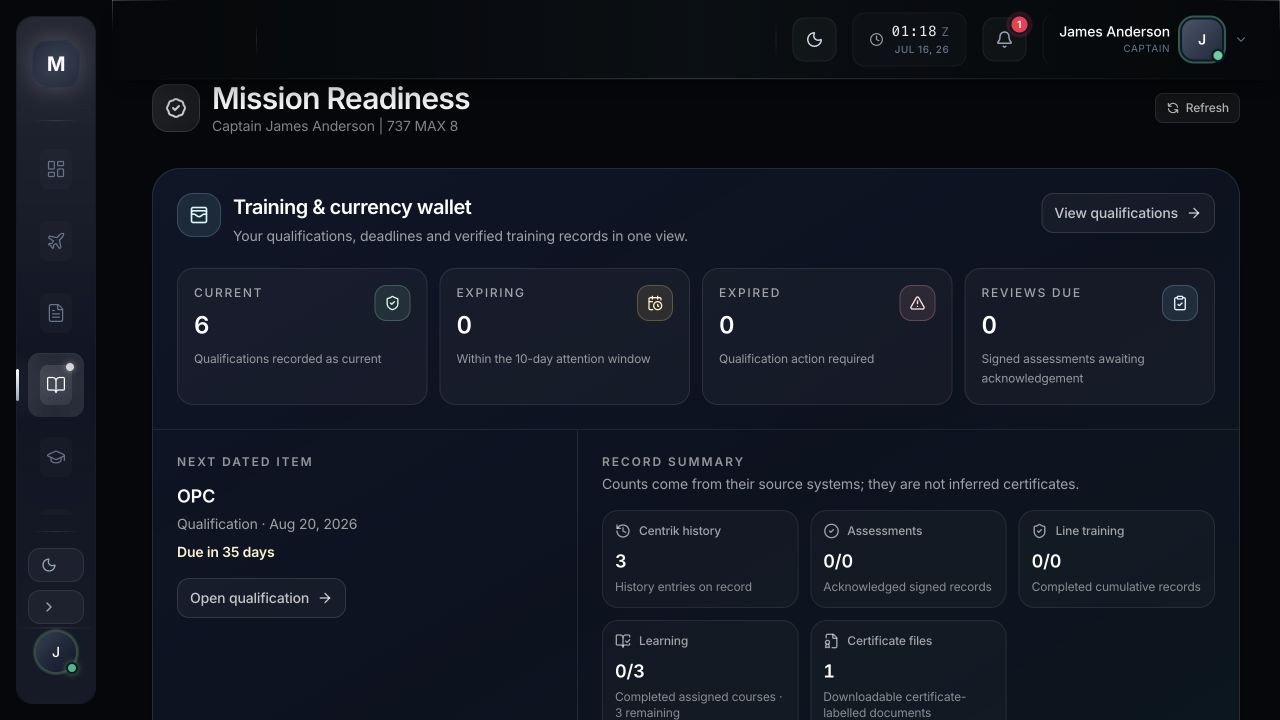Screen dimensions: 1280x720
Task: Click the Assessments checkmark icon
Action: tap(831, 531)
